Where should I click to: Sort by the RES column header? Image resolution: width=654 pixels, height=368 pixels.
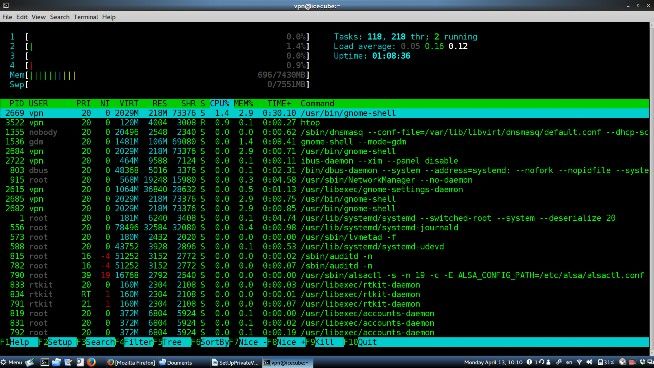[159, 103]
